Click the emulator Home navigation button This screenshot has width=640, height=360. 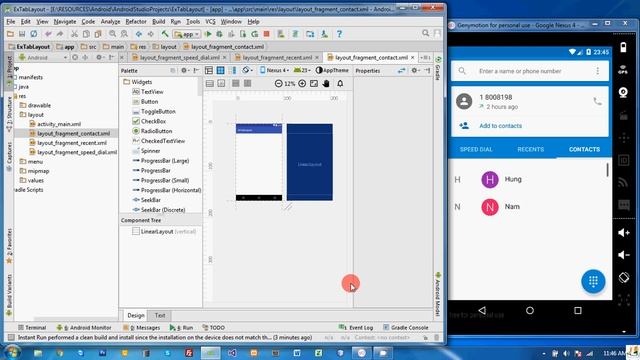530,311
